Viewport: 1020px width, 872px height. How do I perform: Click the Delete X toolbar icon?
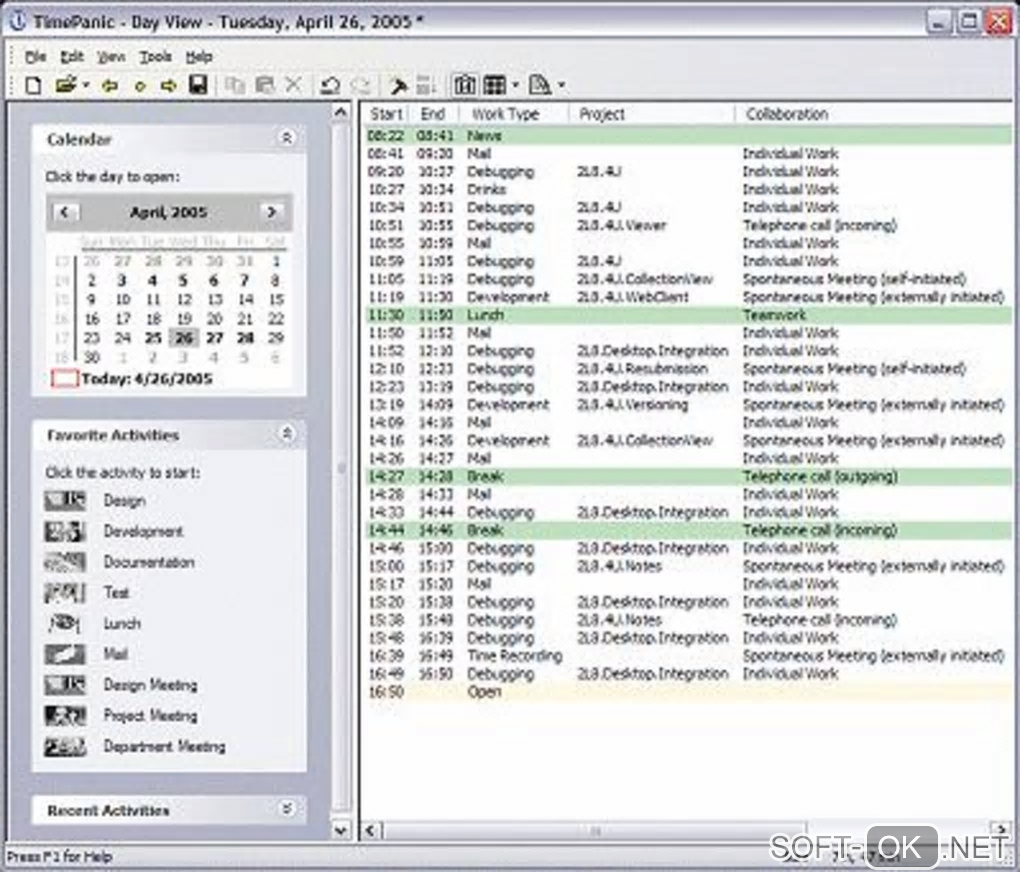pyautogui.click(x=294, y=85)
